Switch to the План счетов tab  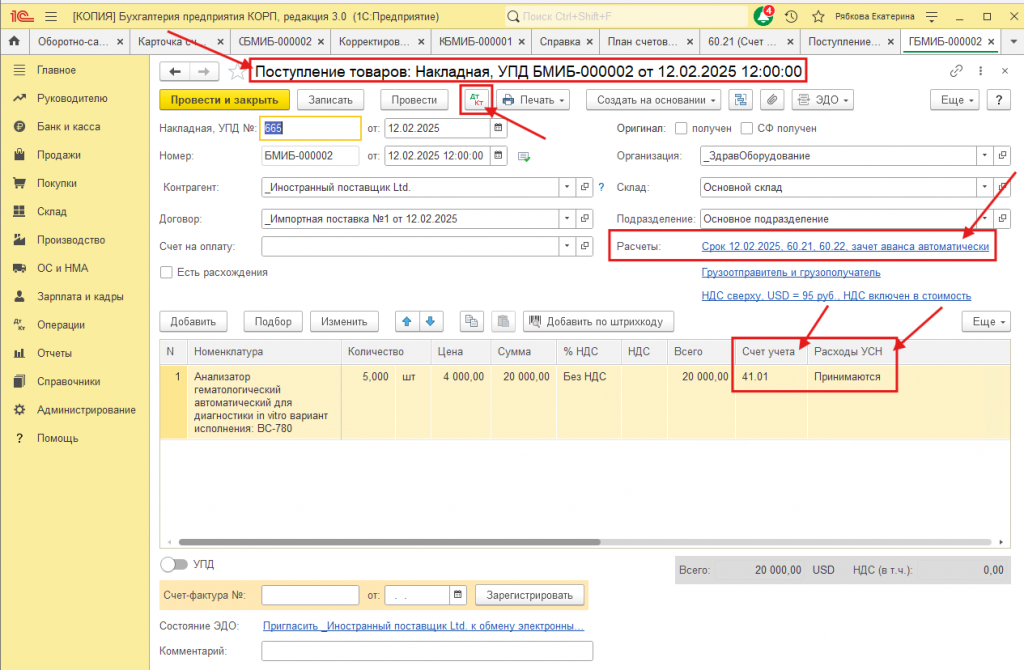tap(641, 41)
